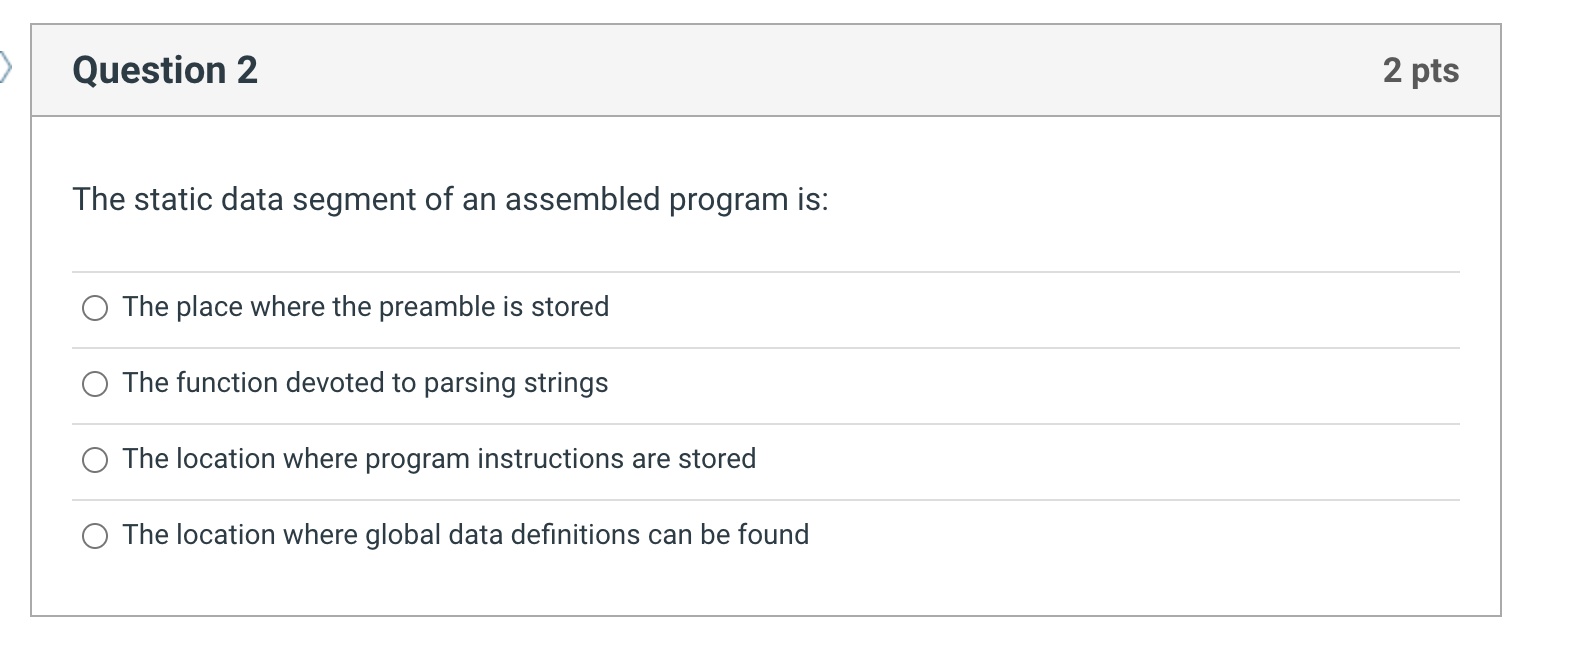Choose 'The location where program instructions are stored'
This screenshot has height=652, width=1594.
click(x=439, y=459)
